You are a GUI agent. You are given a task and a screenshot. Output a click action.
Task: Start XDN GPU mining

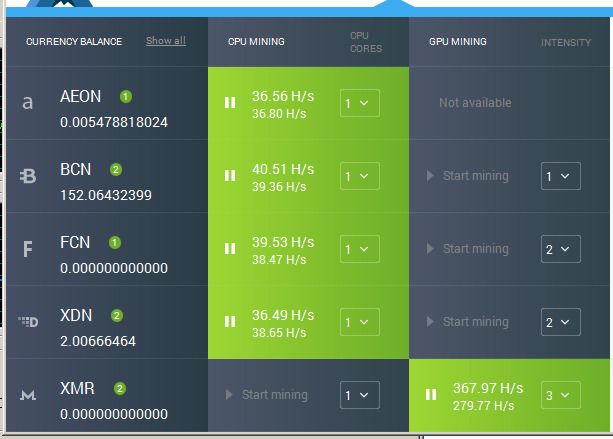pos(468,322)
